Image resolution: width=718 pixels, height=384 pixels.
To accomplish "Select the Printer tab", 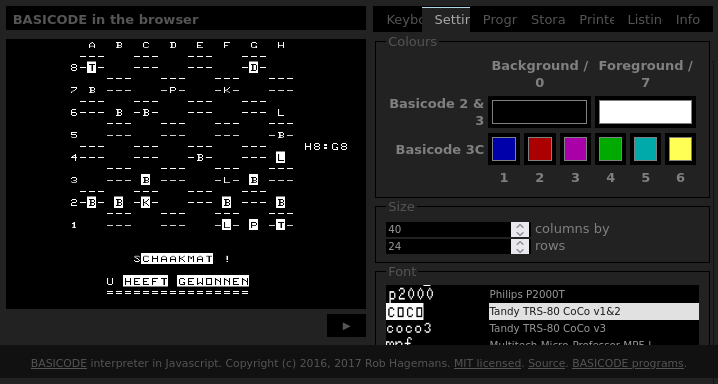I will (596, 20).
